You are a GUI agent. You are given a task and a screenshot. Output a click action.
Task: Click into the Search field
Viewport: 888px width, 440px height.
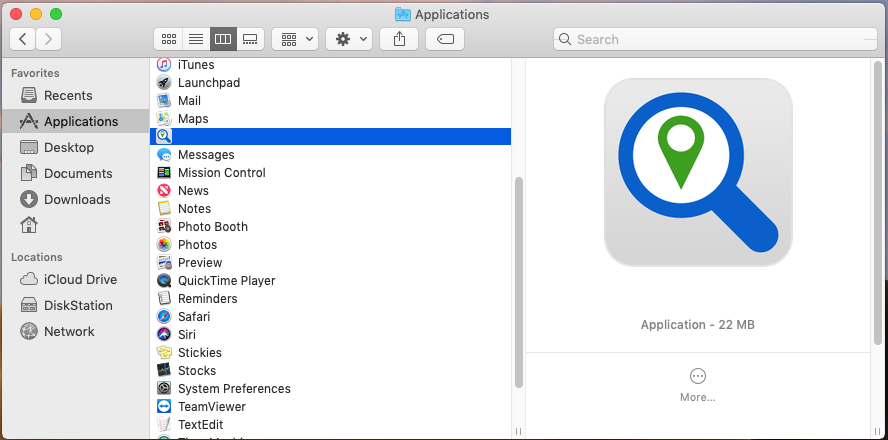point(715,39)
